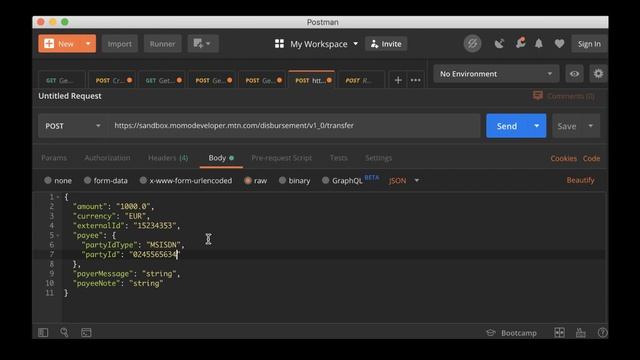Open Bootcamp in the status bar
This screenshot has width=640, height=360.
(511, 333)
